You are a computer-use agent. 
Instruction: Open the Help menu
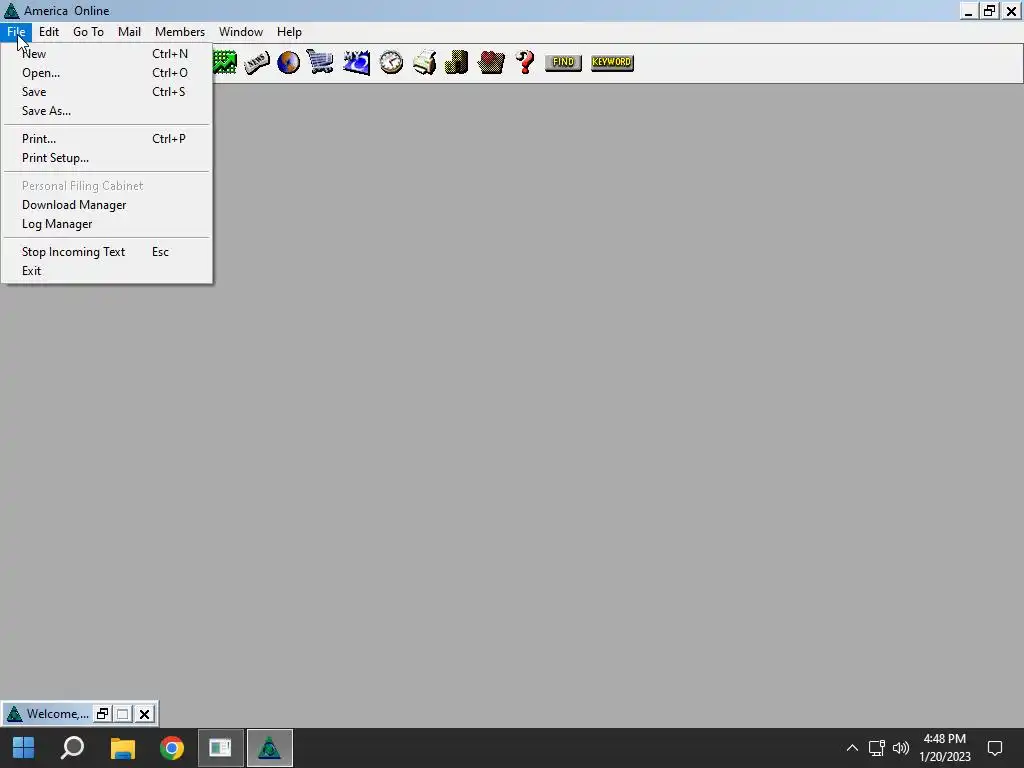coord(289,31)
